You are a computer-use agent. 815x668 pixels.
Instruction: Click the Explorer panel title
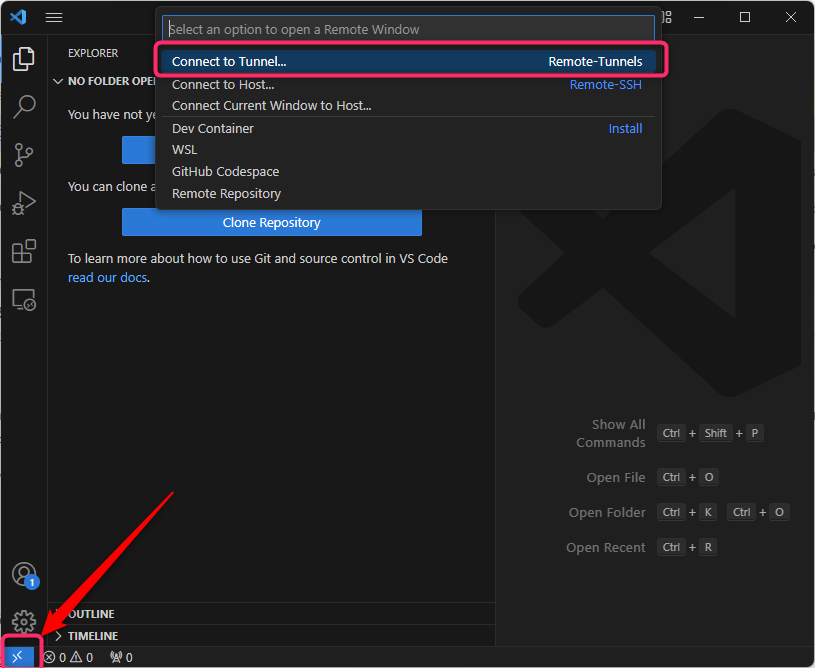93,53
